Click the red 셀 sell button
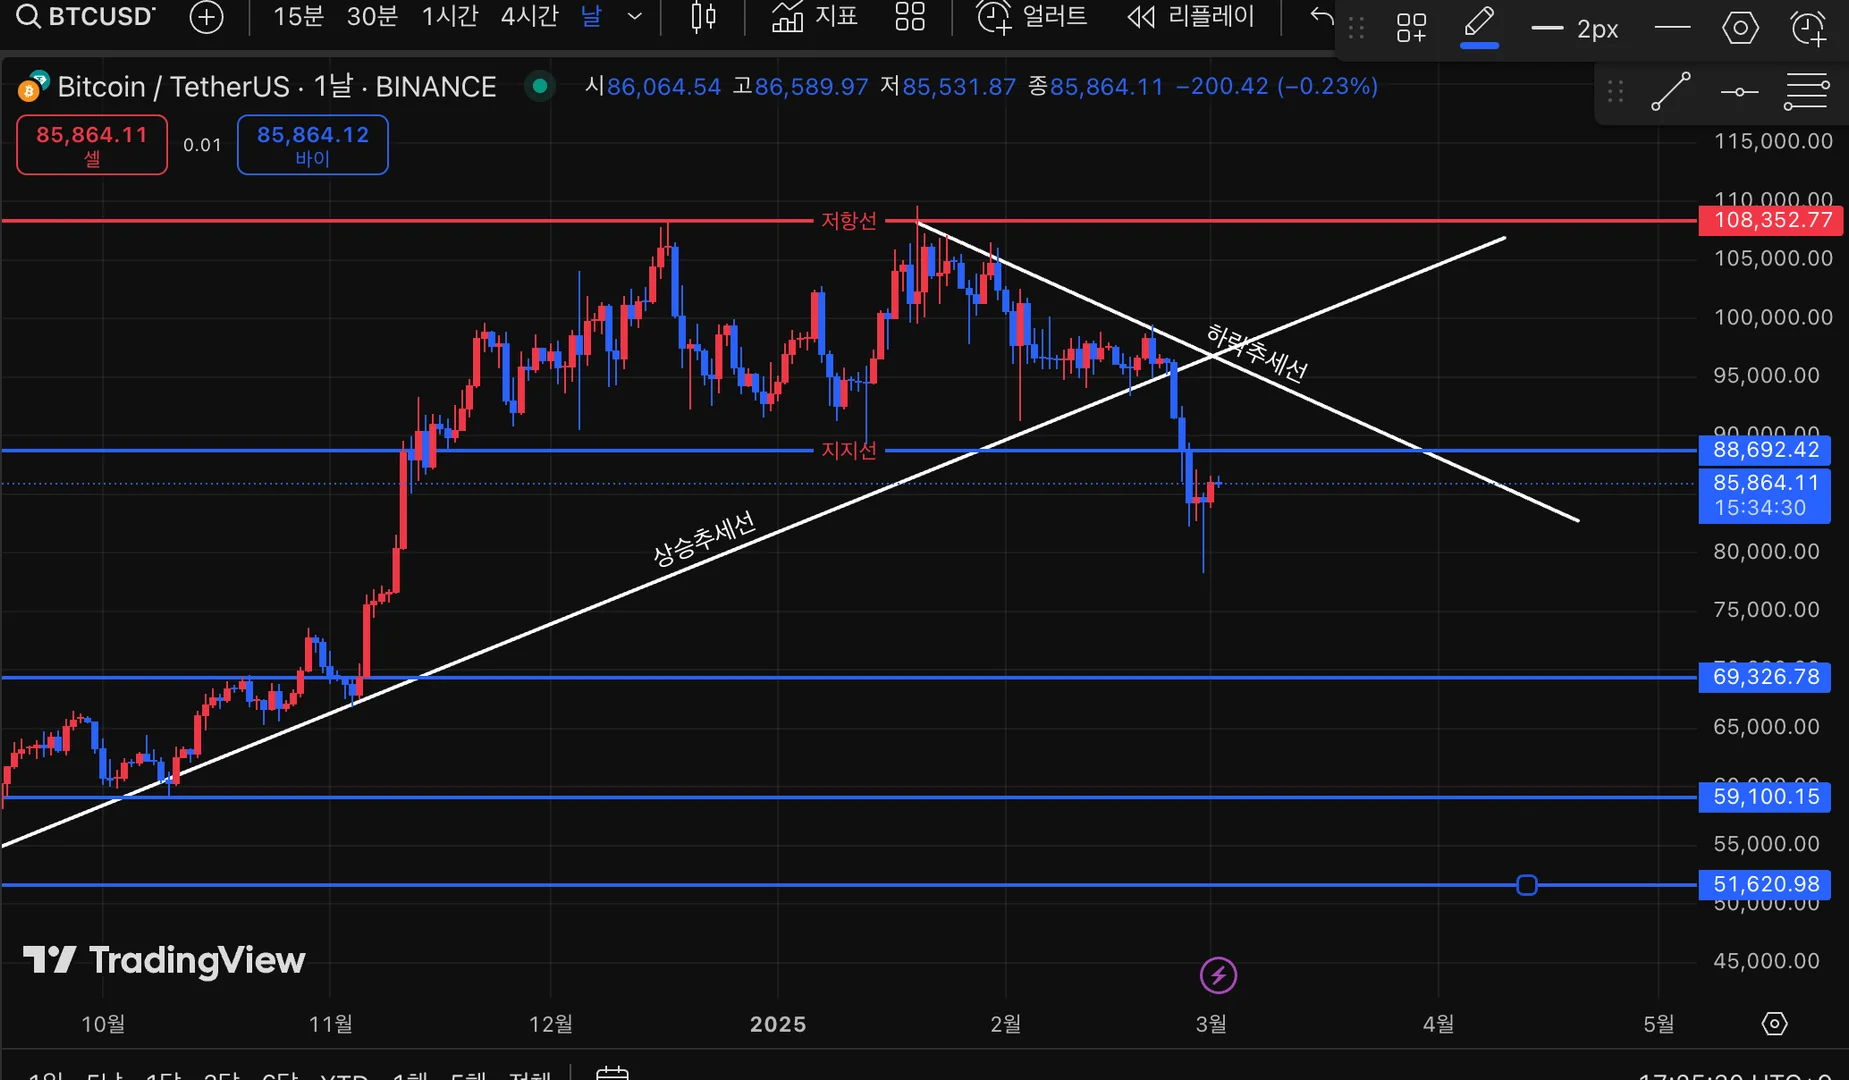The width and height of the screenshot is (1849, 1080). click(92, 145)
